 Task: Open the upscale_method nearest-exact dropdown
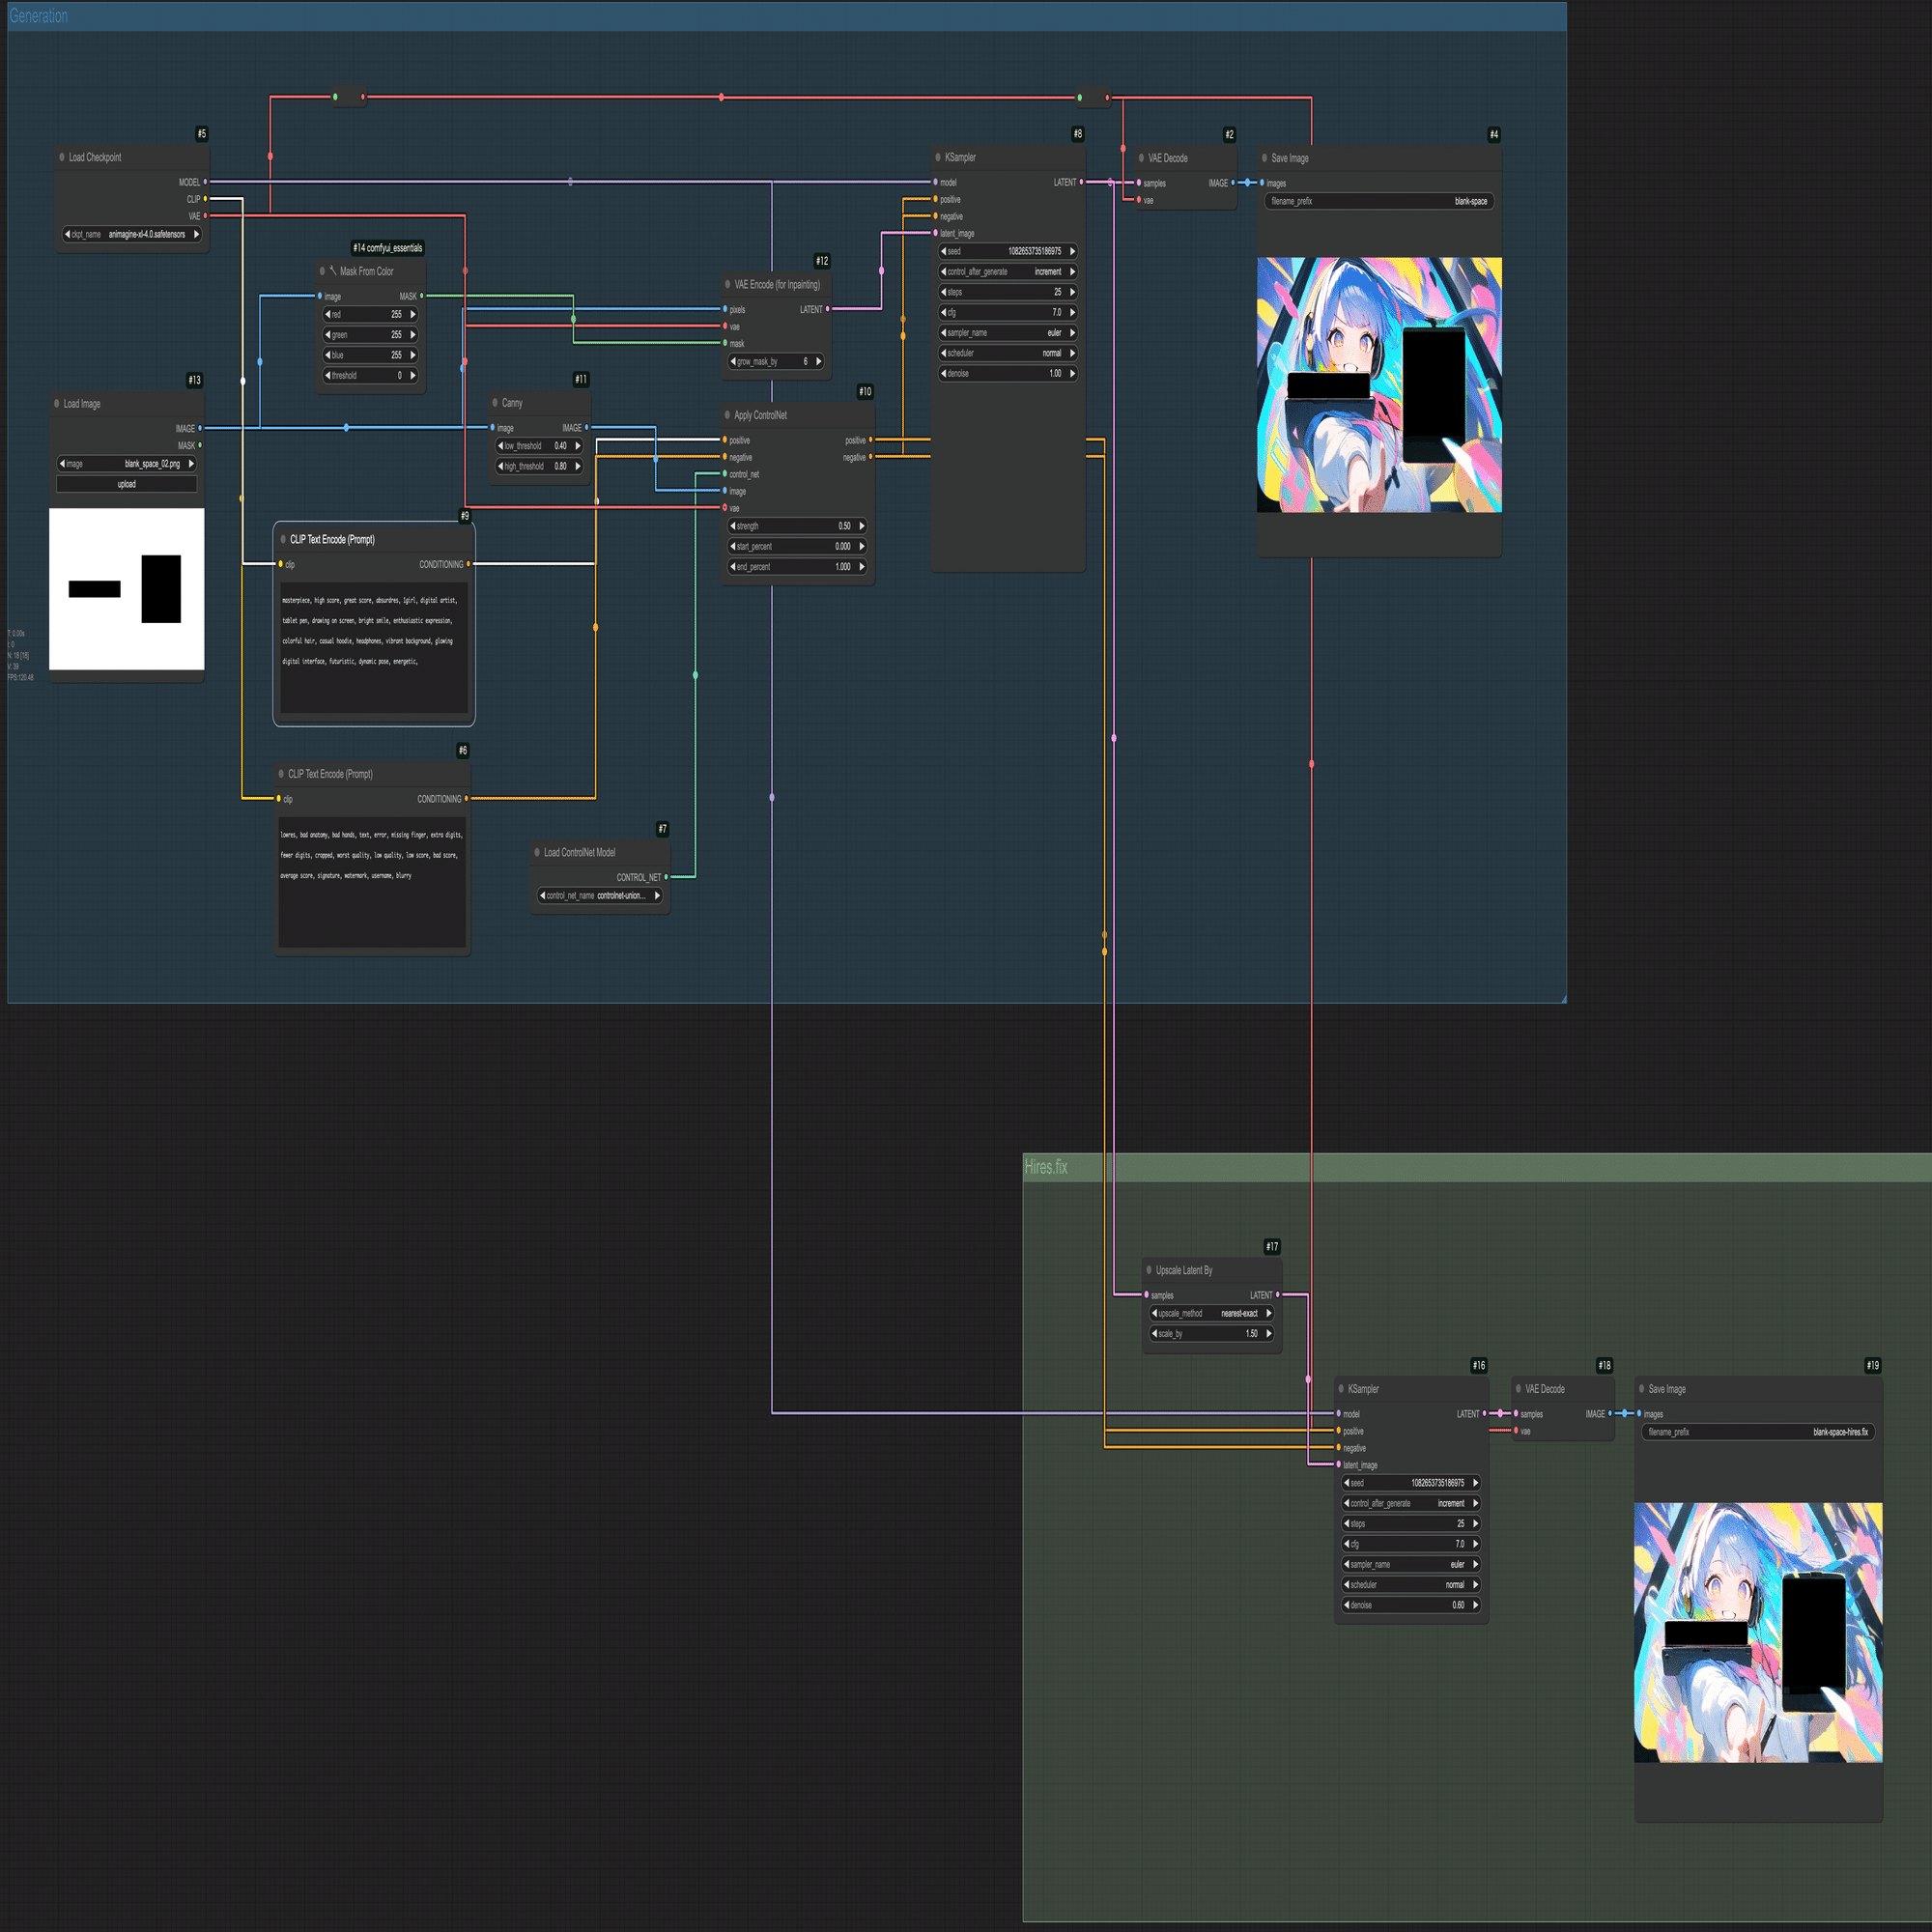pyautogui.click(x=1211, y=1314)
